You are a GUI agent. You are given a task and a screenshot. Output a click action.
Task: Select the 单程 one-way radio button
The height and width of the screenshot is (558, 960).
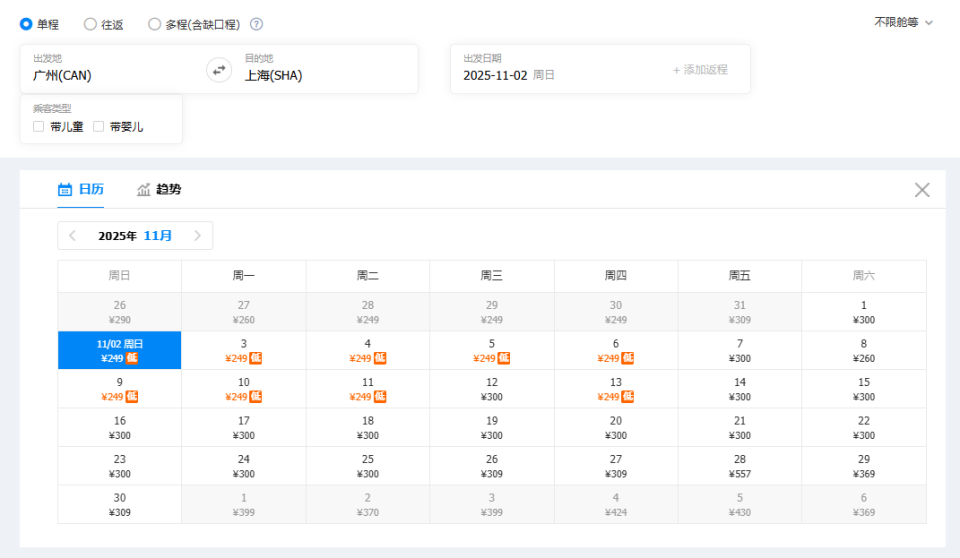pos(26,24)
